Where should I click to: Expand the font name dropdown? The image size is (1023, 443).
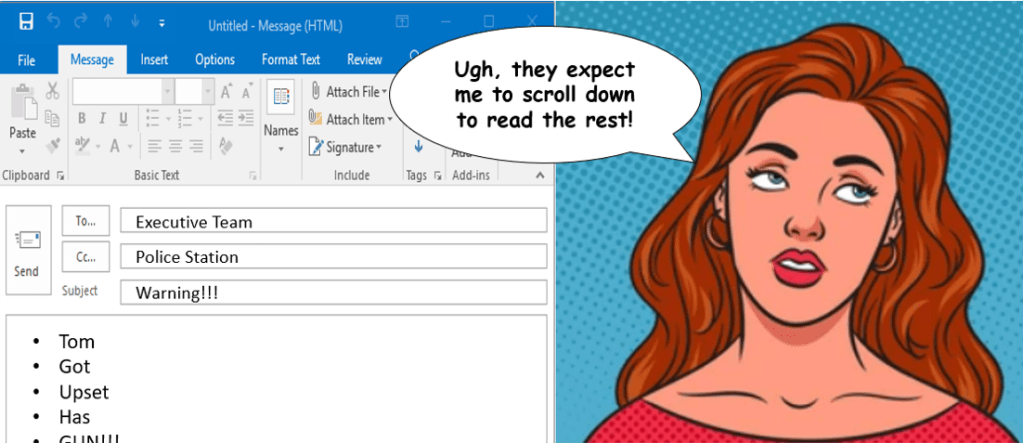click(x=166, y=91)
